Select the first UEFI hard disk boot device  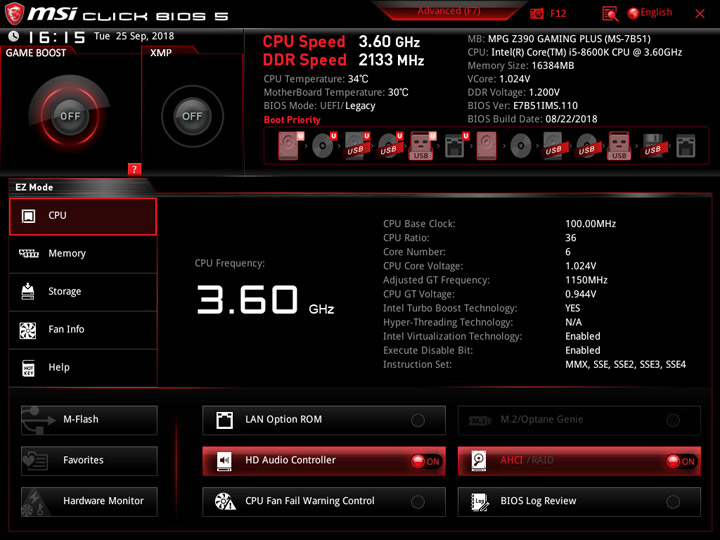pos(290,146)
